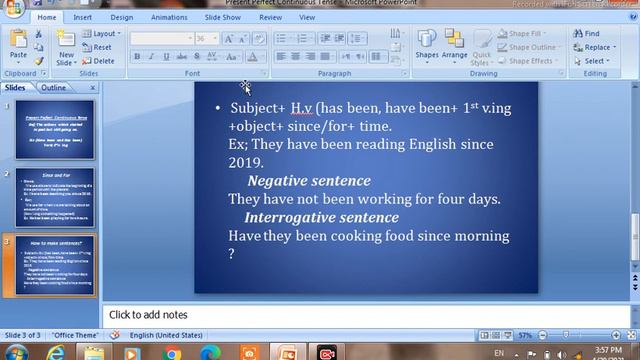Decrease list indent level

pyautogui.click(x=325, y=38)
